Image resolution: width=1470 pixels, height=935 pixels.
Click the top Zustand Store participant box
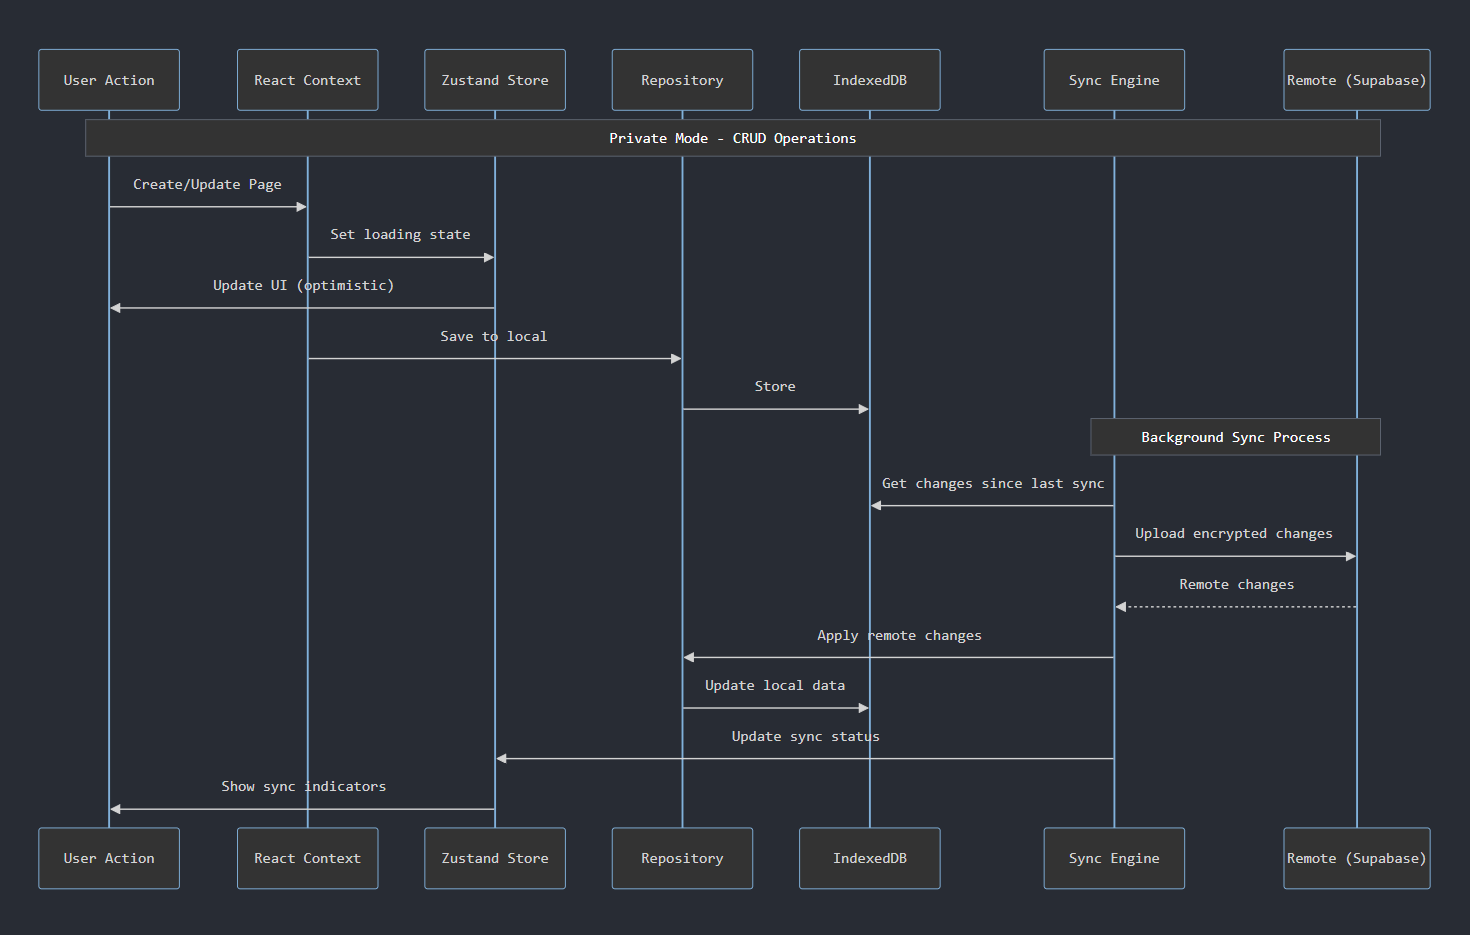(x=495, y=80)
